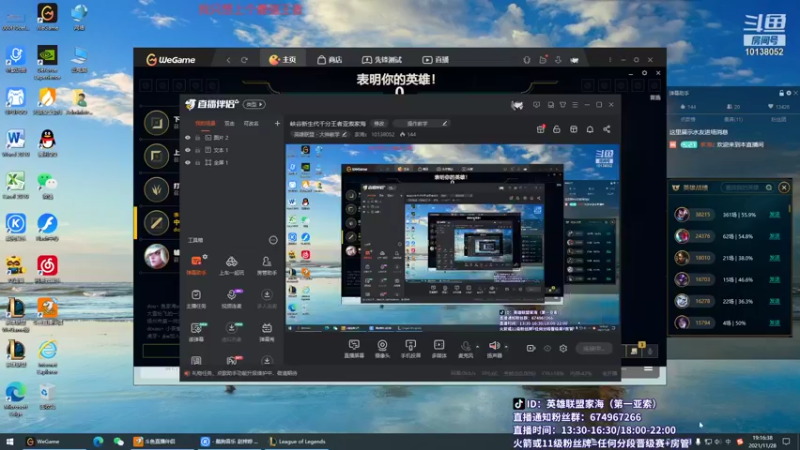Open the Windows Start button
800x450 pixels.
click(9, 441)
